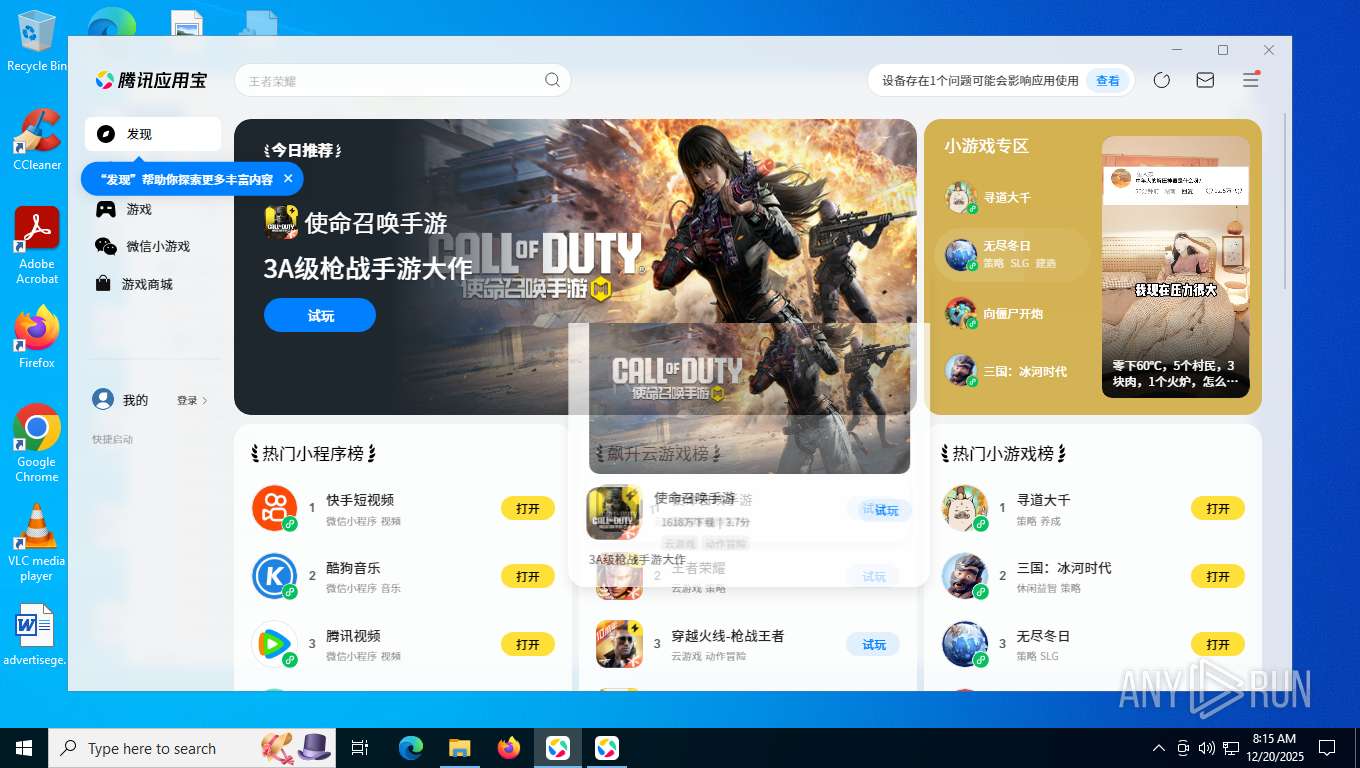Open 三国：冰河时代 with 打开 in 热门小游戏榜
Screen dimensions: 1360x768
[1218, 576]
